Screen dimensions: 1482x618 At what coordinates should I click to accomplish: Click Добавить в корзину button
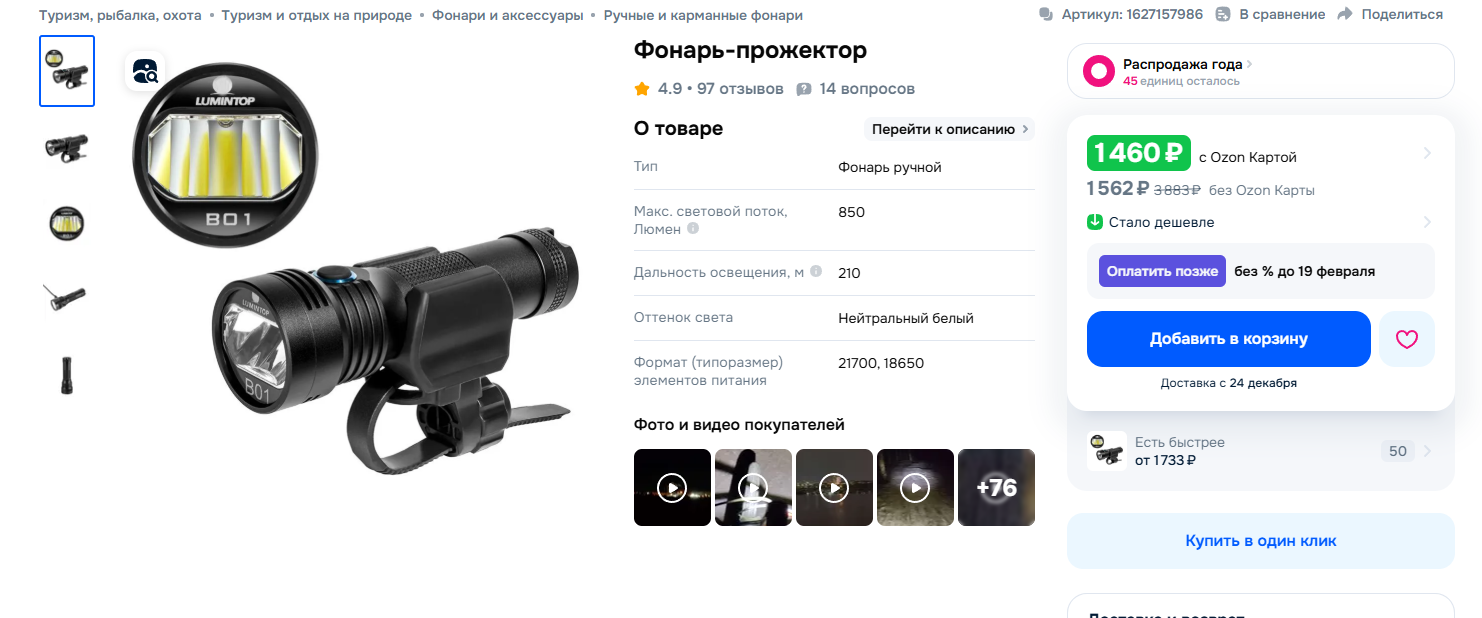1229,339
